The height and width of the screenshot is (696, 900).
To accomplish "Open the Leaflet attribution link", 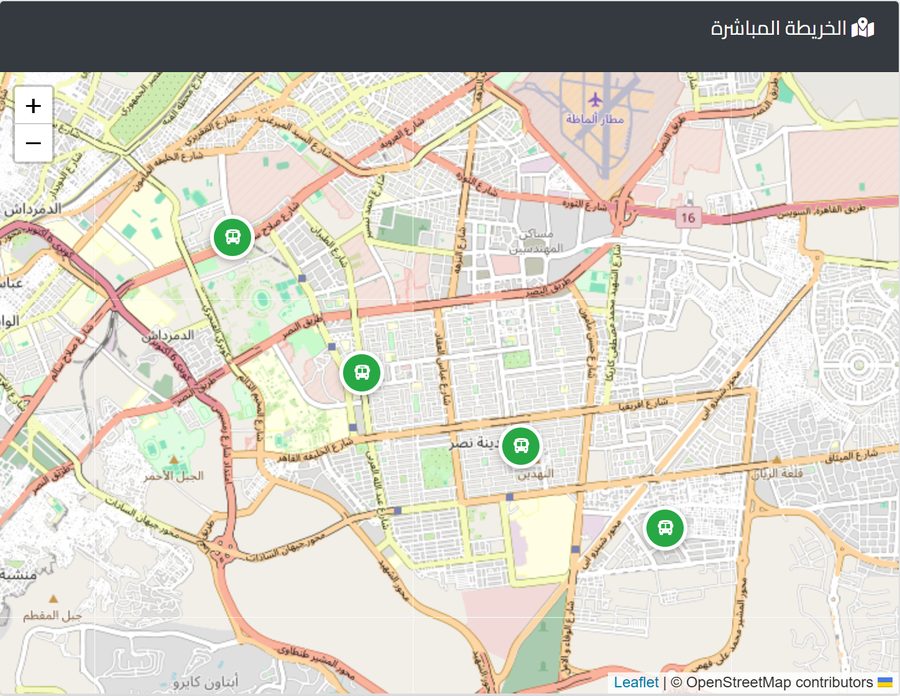I will click(x=636, y=682).
